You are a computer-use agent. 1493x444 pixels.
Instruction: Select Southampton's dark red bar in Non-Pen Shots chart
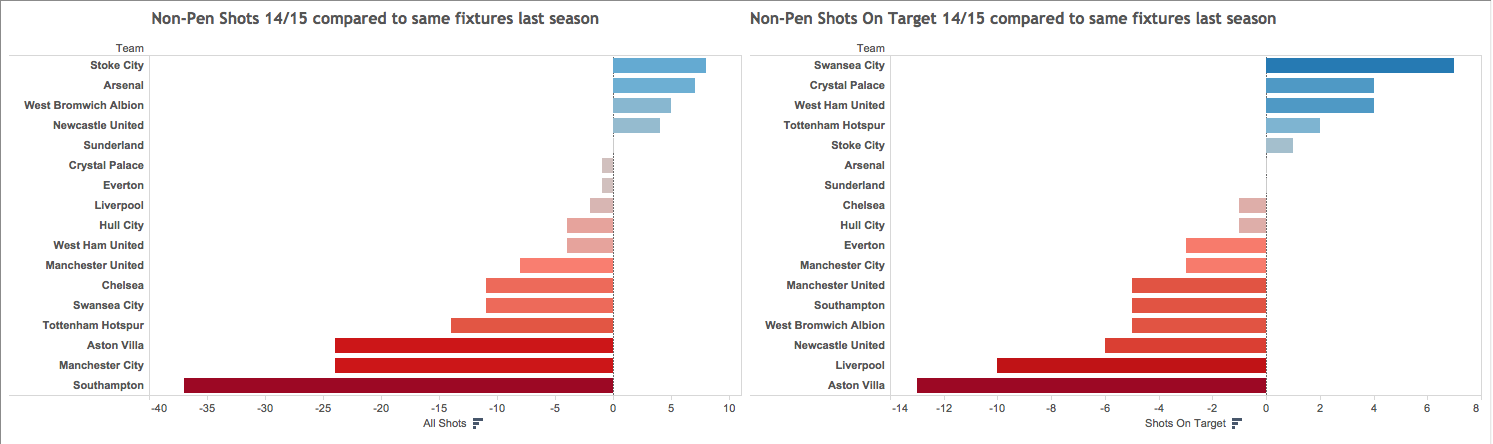point(398,385)
